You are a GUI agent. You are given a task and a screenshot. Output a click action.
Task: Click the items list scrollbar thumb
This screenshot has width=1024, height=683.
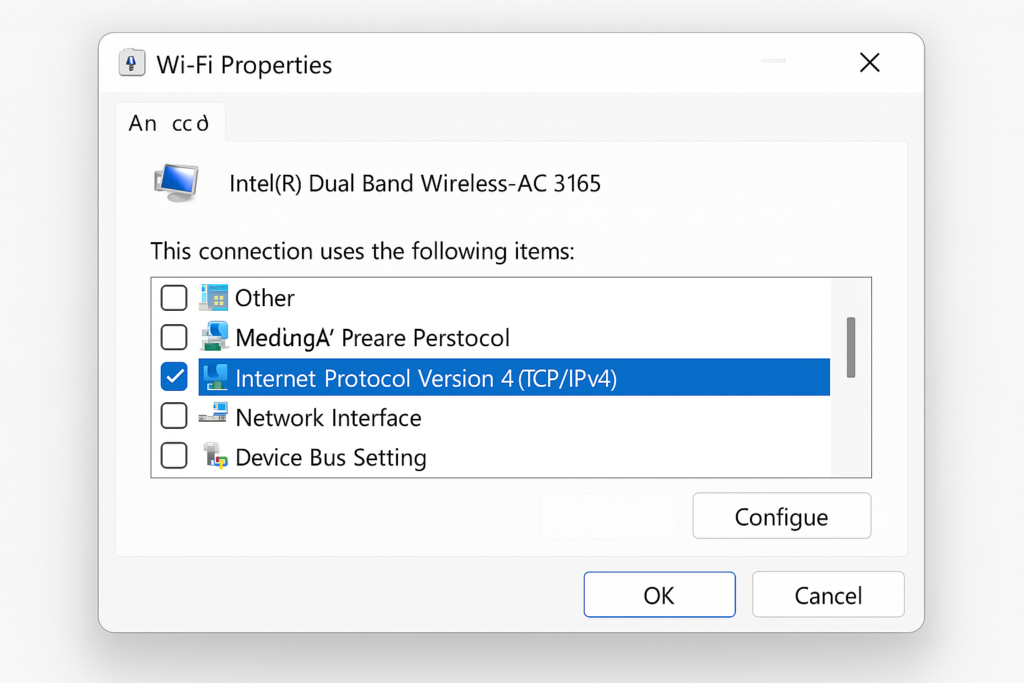click(x=851, y=347)
